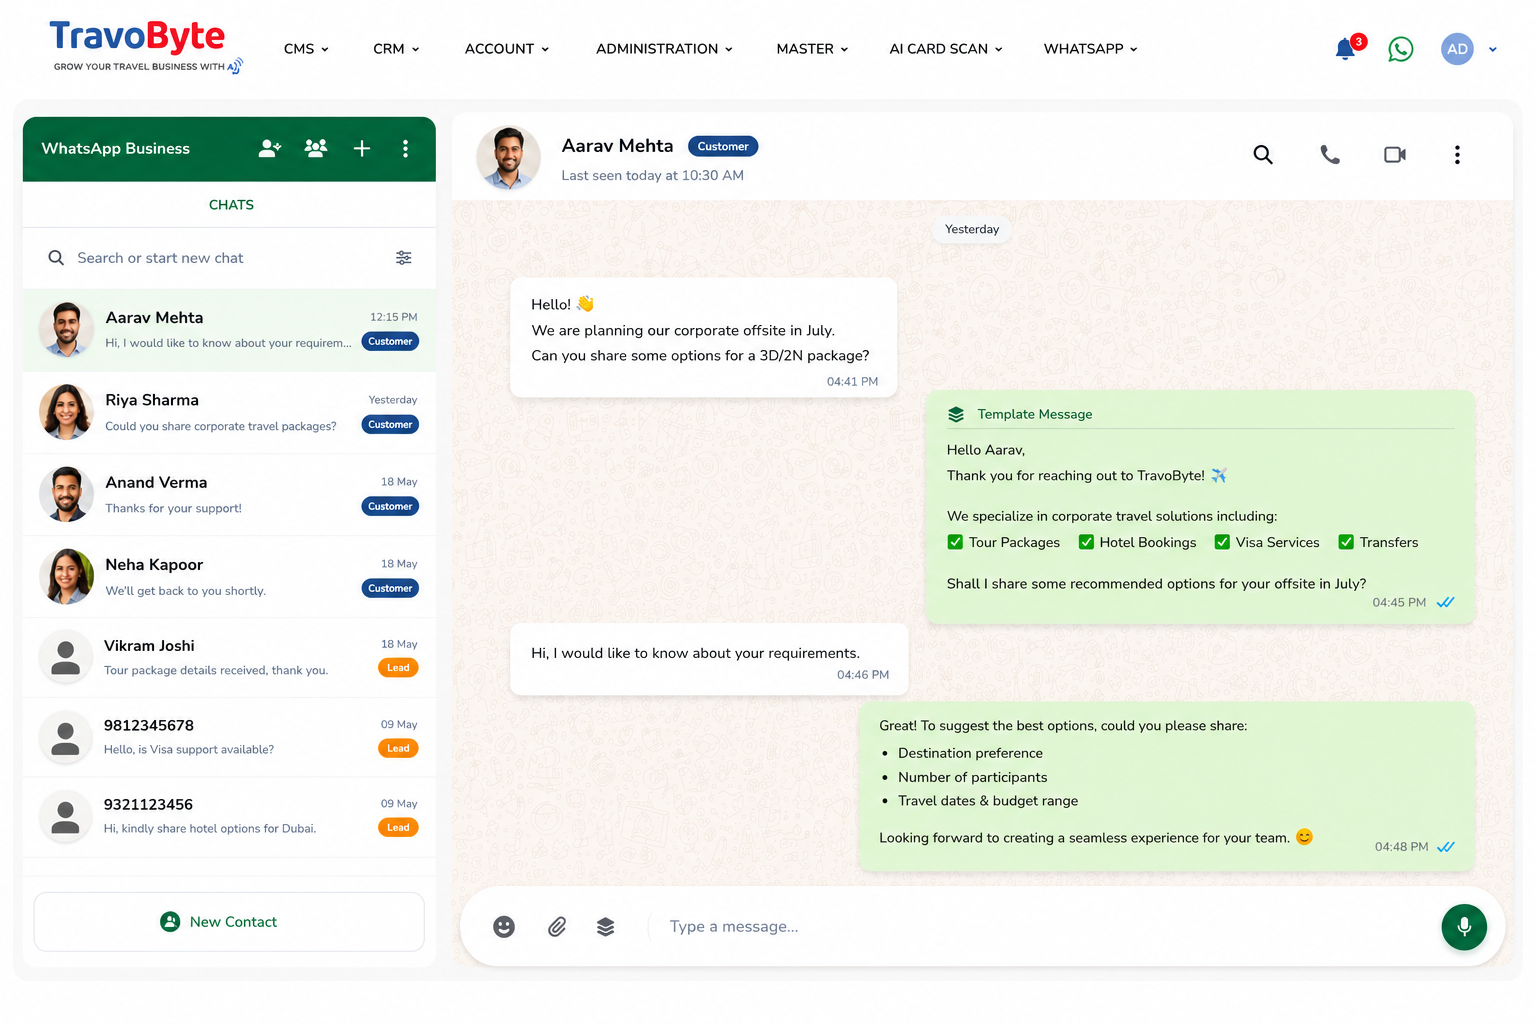Open the notifications bell

pos(1345,49)
